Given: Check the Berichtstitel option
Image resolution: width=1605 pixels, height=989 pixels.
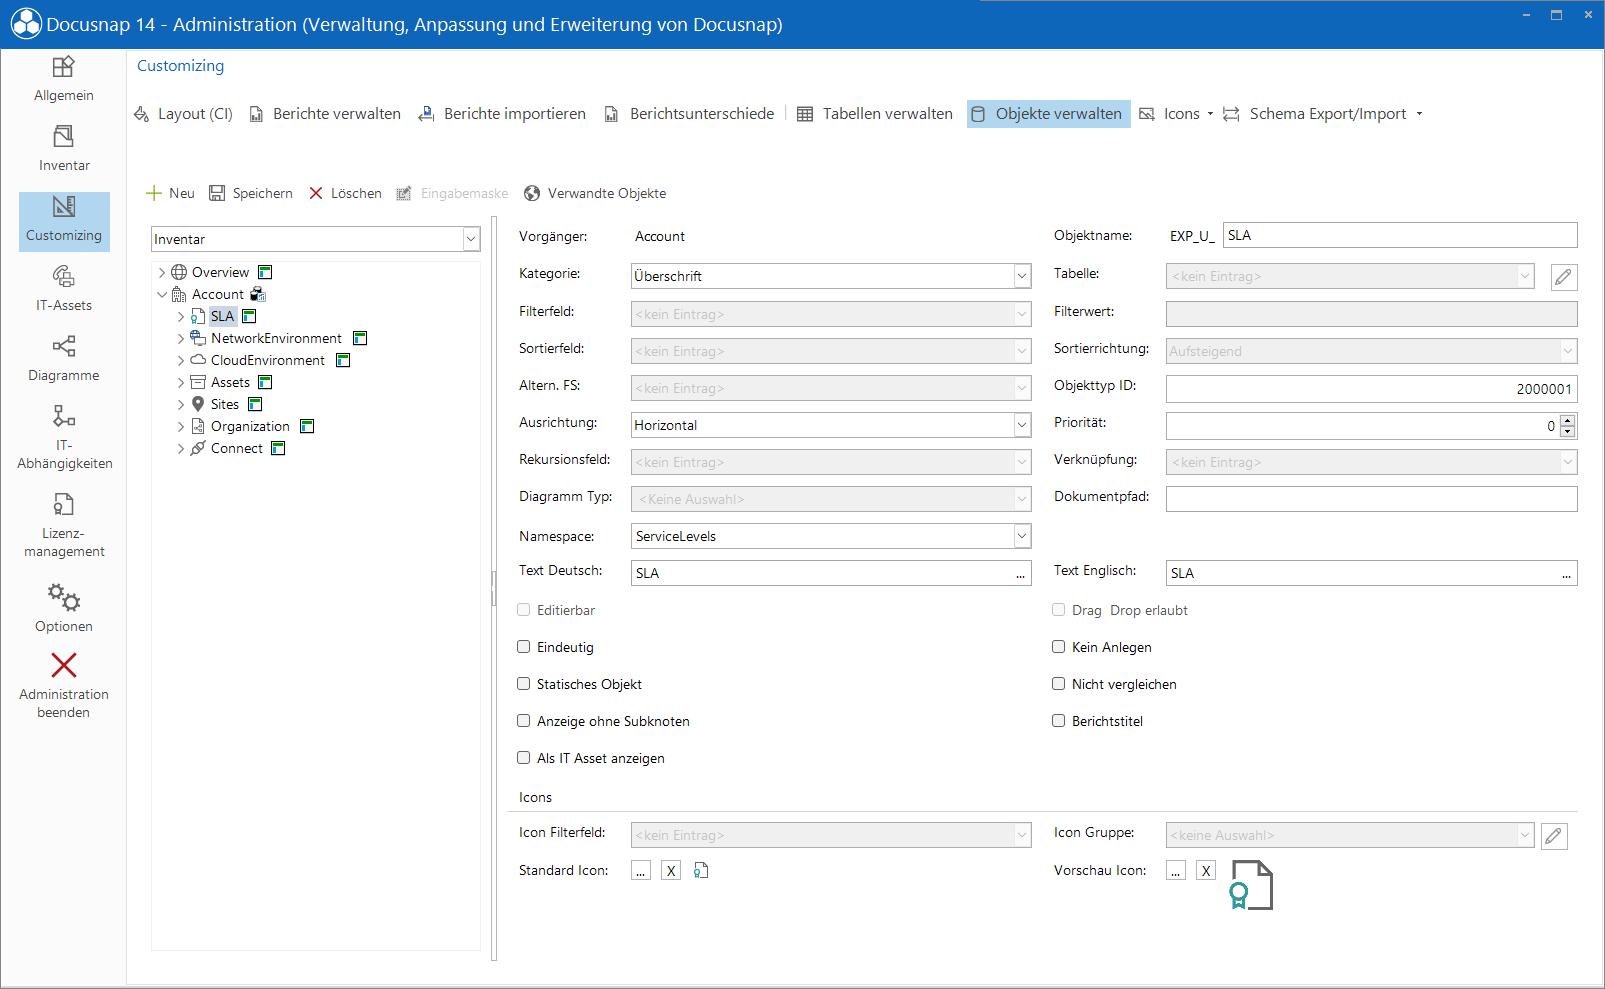Looking at the screenshot, I should [x=1058, y=721].
